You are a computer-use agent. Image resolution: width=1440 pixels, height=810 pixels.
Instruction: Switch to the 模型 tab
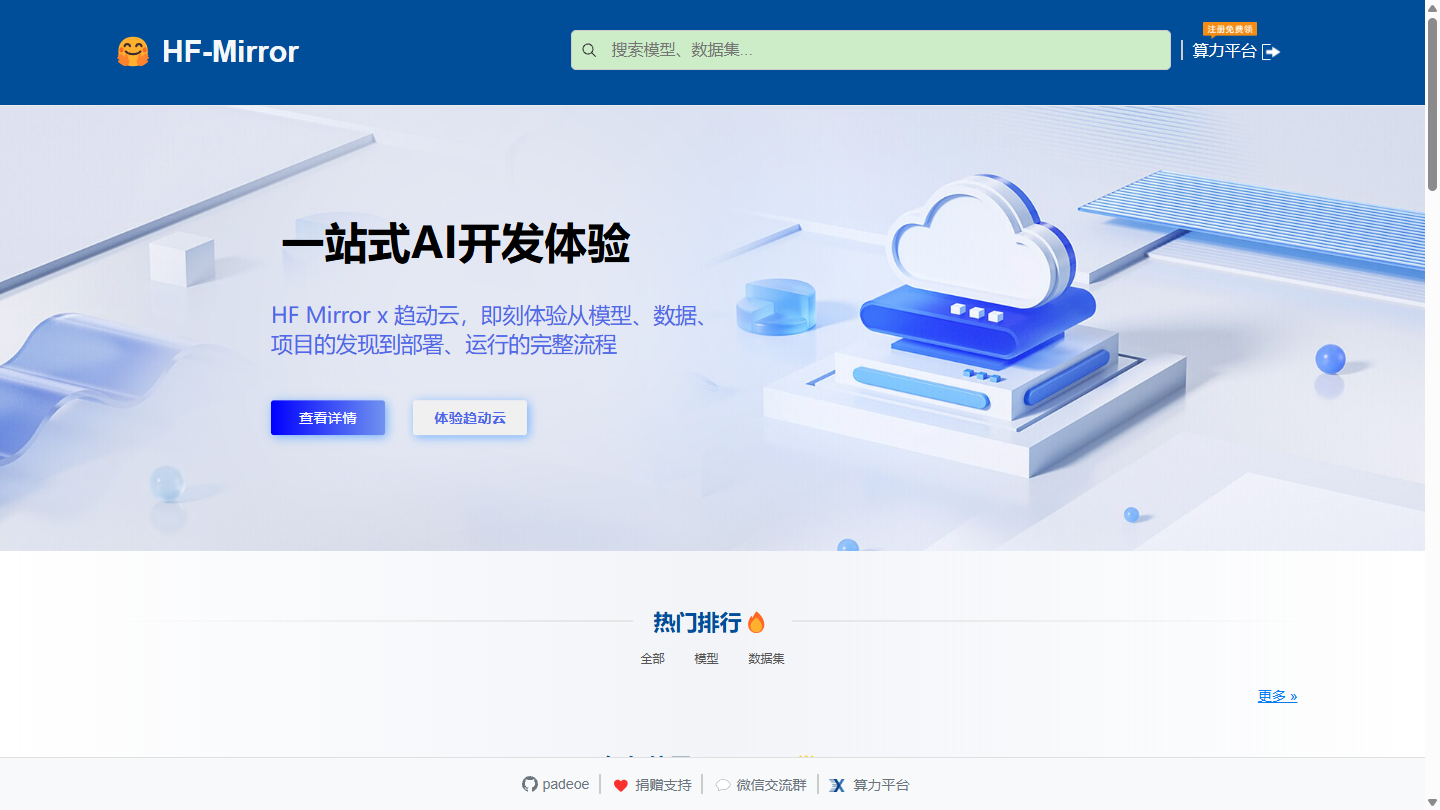point(706,659)
